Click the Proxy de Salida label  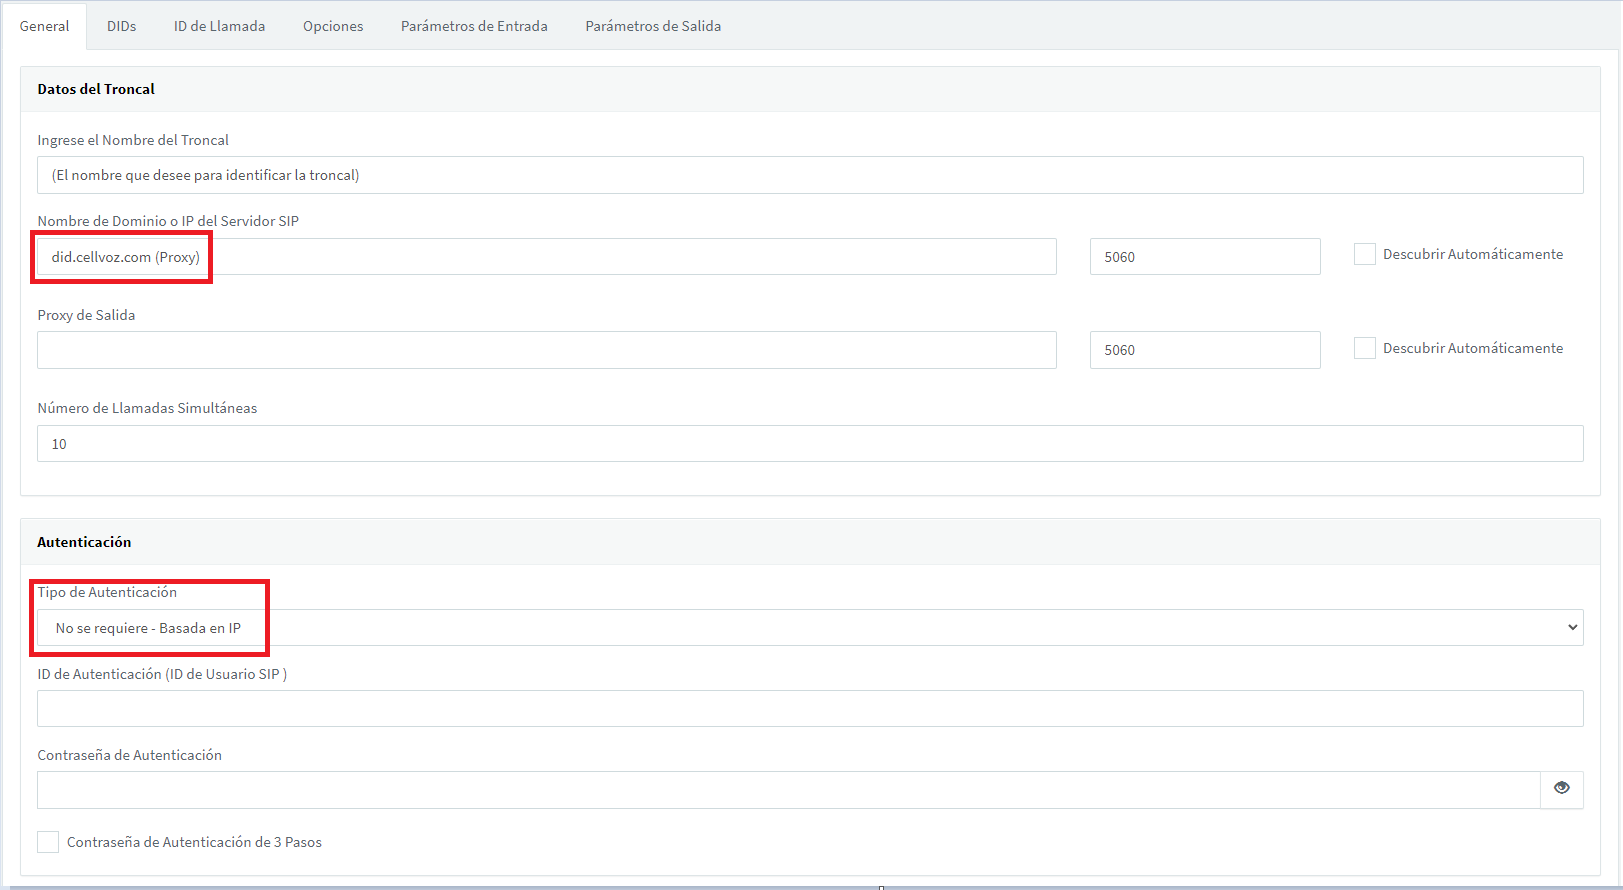coord(86,315)
